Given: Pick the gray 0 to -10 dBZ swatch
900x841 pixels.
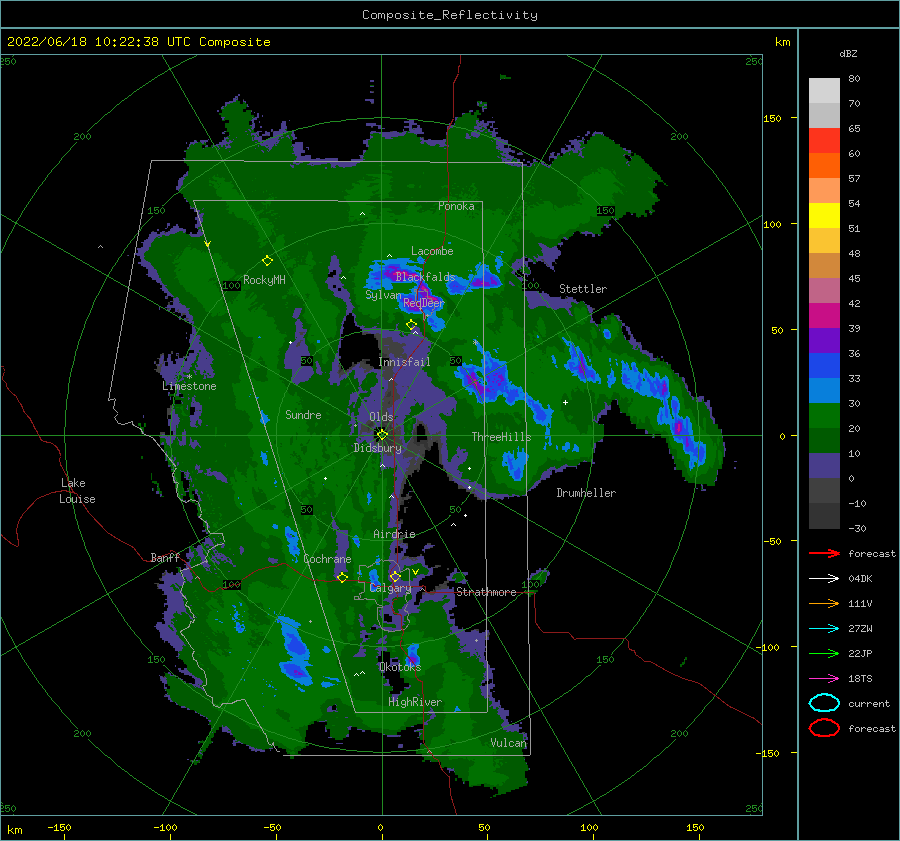Looking at the screenshot, I should pos(824,491).
